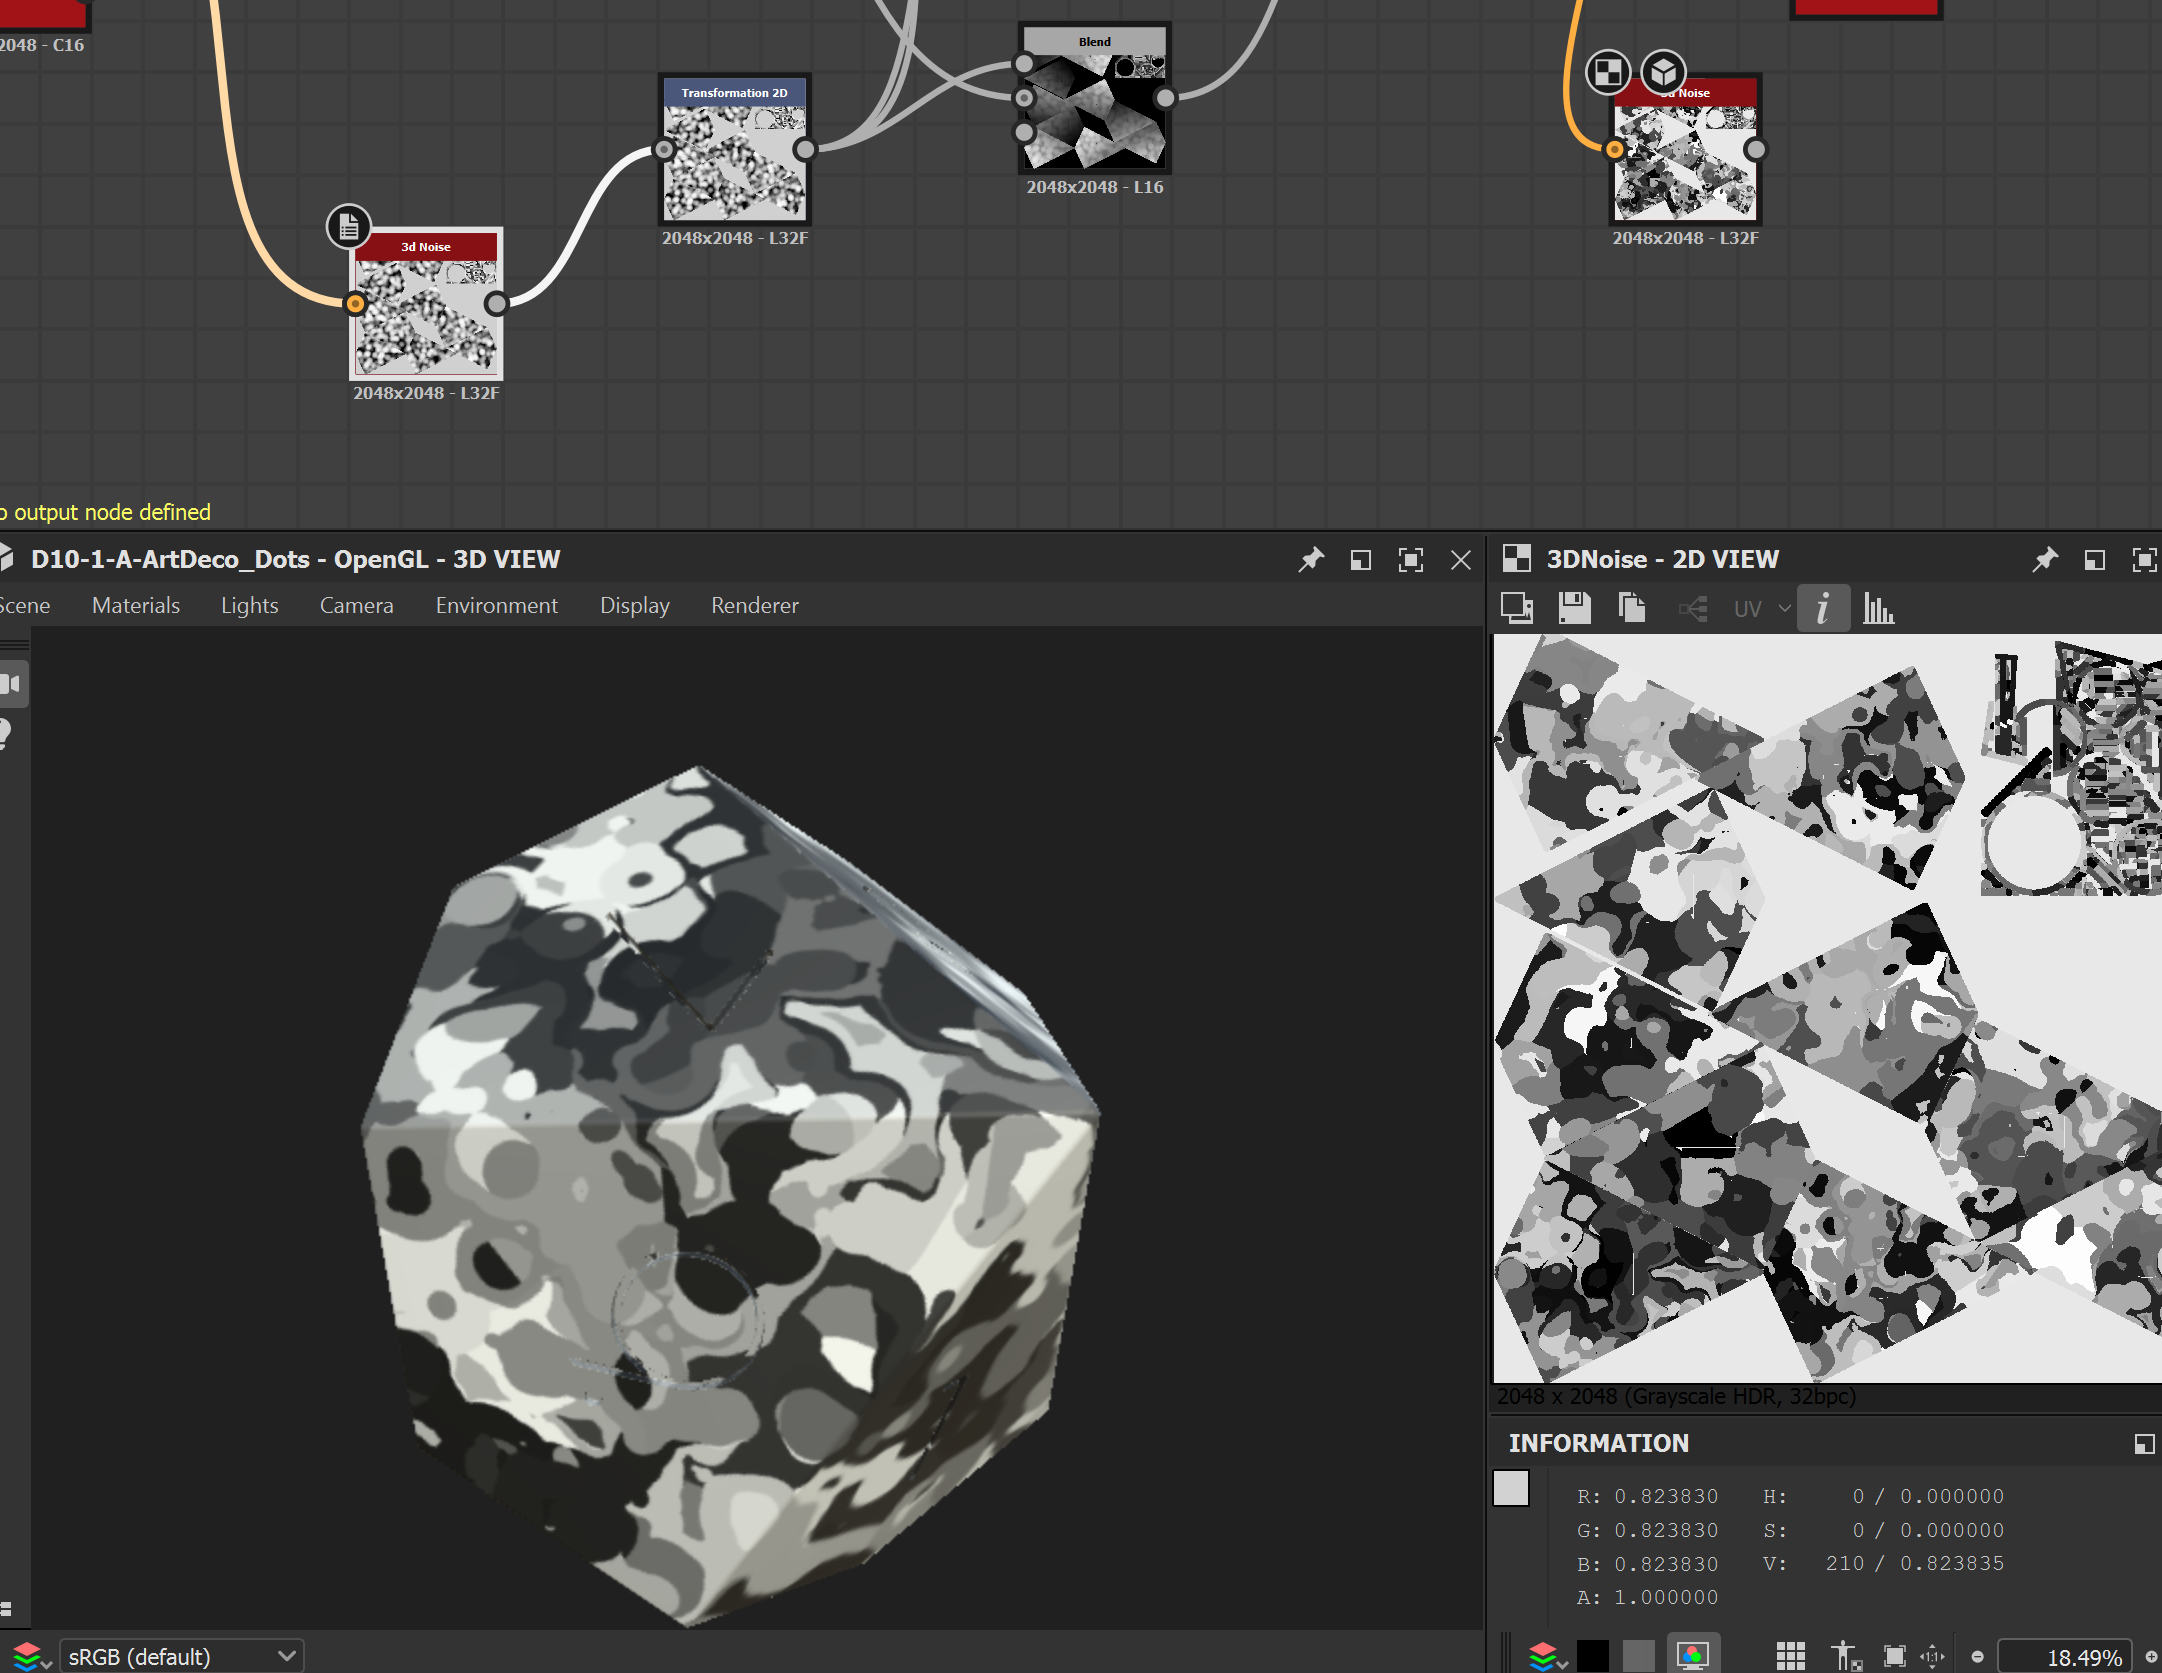Save the 2D view image

pos(1574,608)
